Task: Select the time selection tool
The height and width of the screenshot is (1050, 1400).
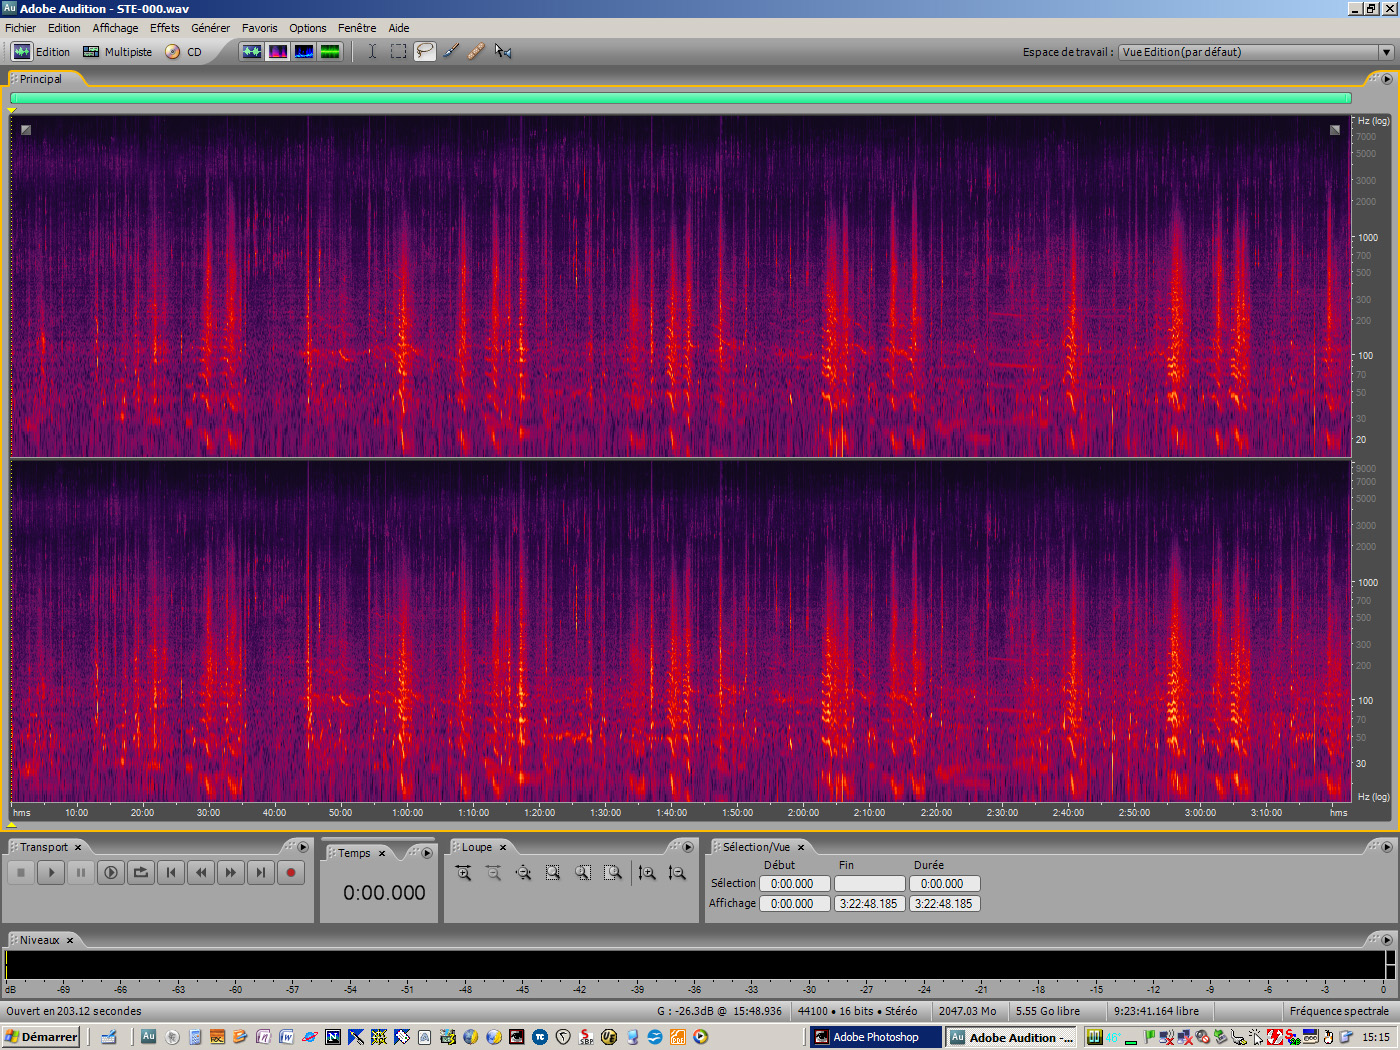Action: [372, 51]
